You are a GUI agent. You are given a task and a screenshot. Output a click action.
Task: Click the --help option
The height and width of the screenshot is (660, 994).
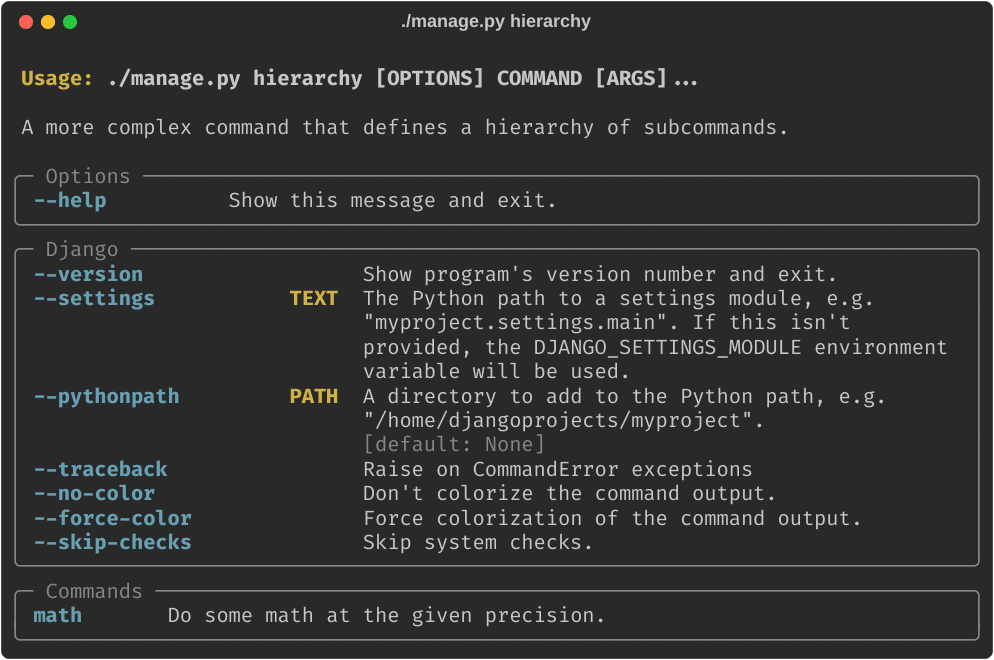(x=70, y=200)
